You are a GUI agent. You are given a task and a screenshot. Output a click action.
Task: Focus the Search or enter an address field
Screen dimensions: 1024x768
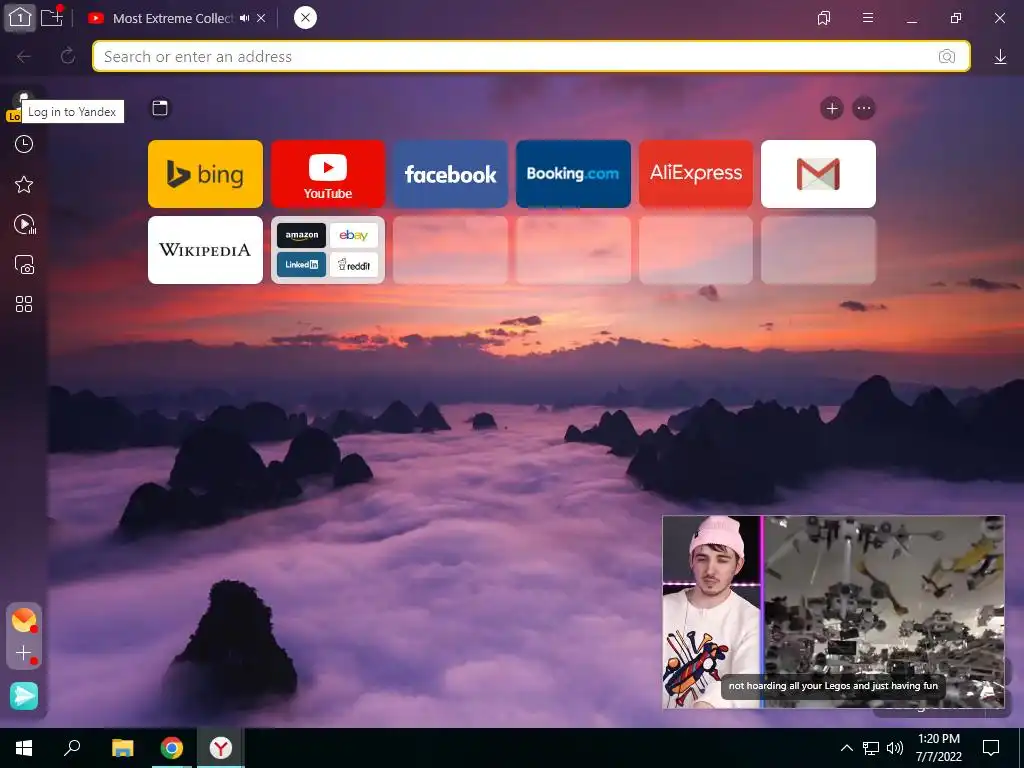coord(531,56)
